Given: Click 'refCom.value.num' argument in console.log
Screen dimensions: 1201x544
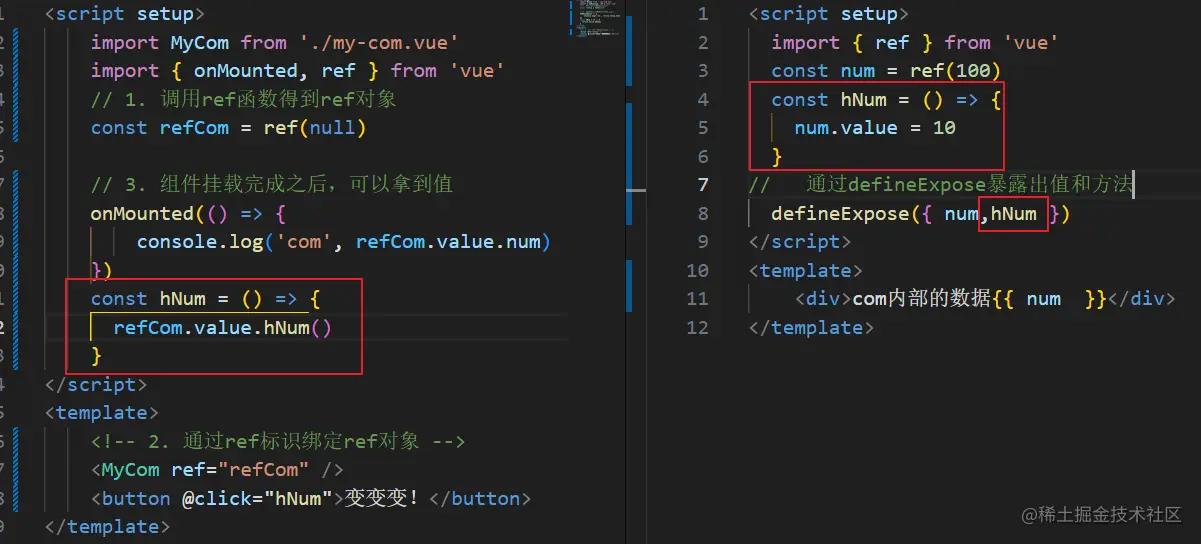Looking at the screenshot, I should point(447,242).
